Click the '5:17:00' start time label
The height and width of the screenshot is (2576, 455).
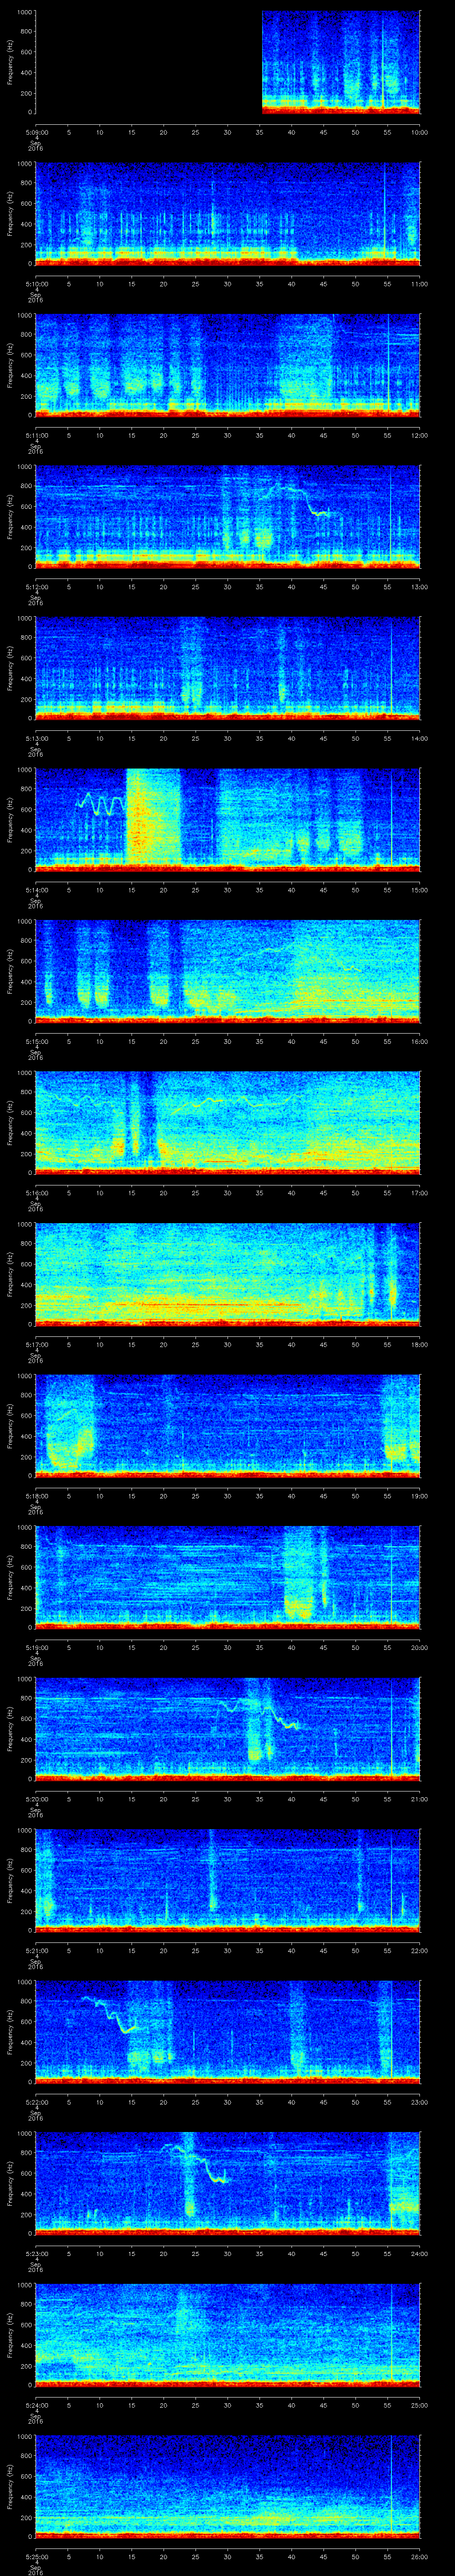[x=36, y=1344]
